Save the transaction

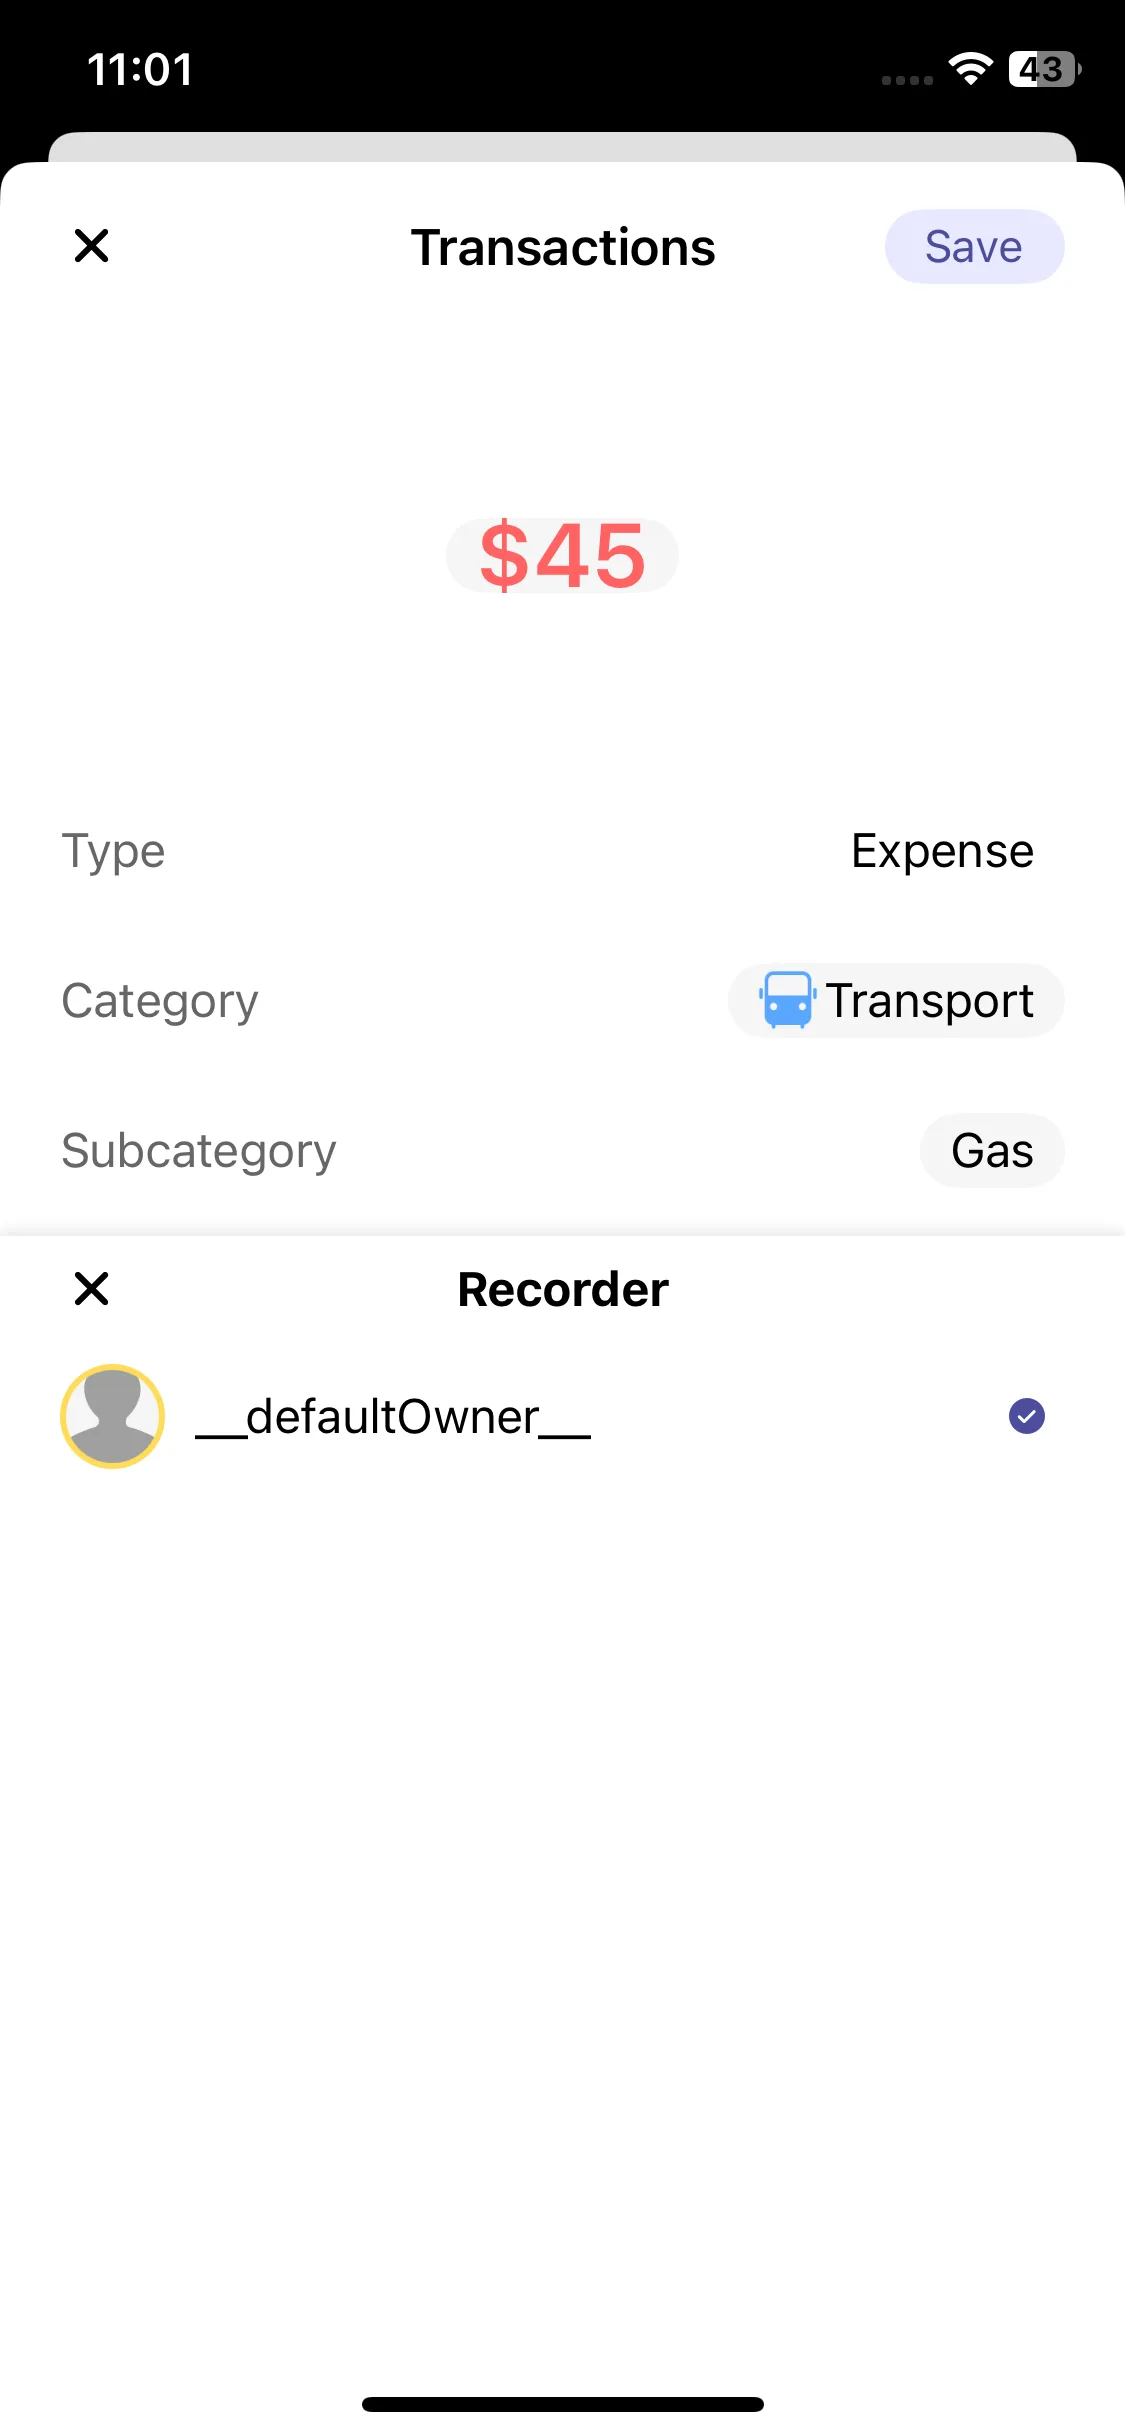coord(973,247)
